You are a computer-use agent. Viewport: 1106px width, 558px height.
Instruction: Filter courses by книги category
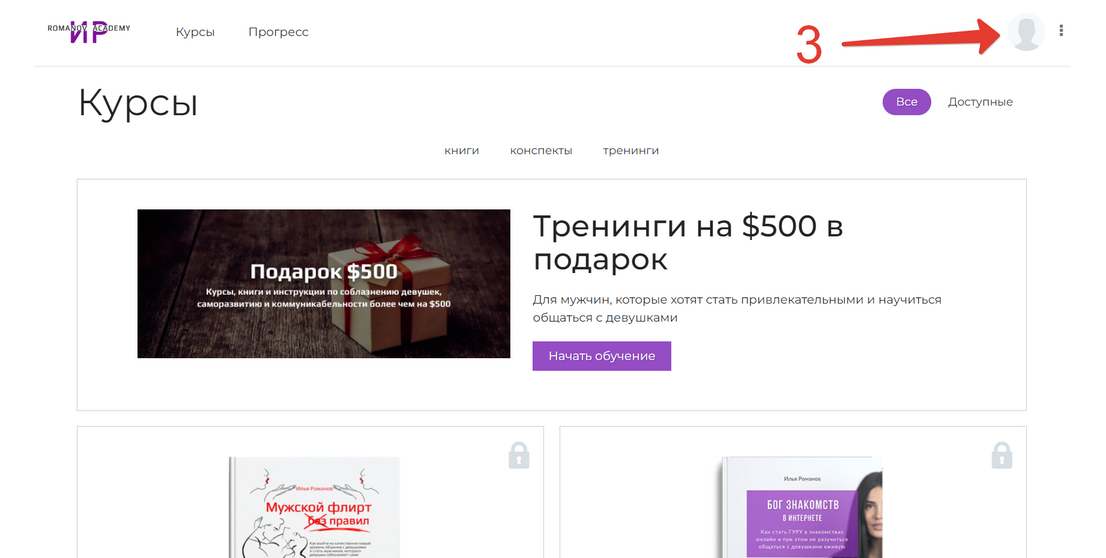(462, 151)
